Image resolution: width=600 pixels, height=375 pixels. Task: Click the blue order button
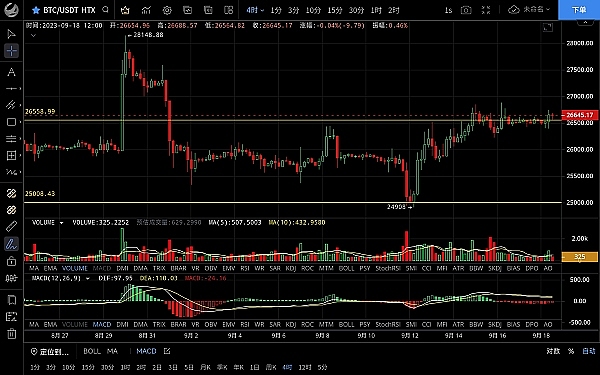pyautogui.click(x=579, y=10)
